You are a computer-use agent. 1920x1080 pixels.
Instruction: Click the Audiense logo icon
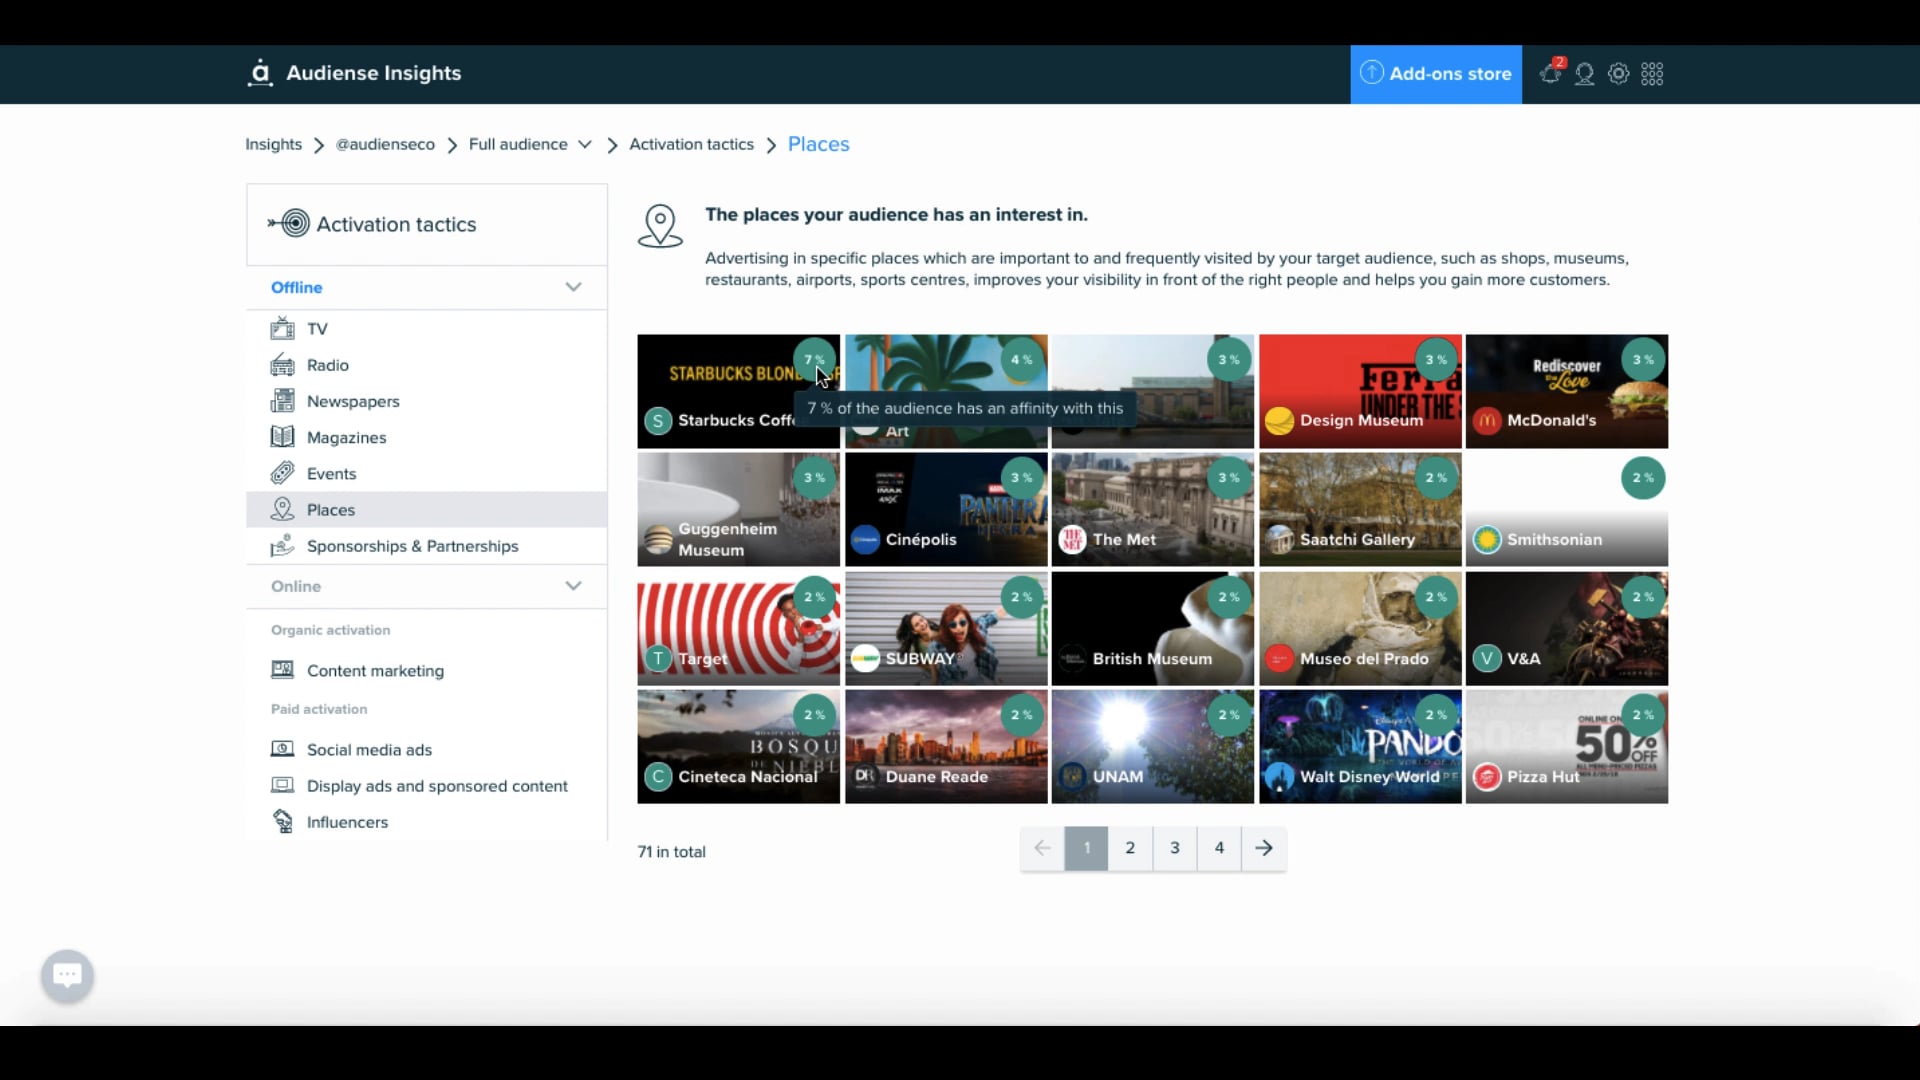pos(260,73)
